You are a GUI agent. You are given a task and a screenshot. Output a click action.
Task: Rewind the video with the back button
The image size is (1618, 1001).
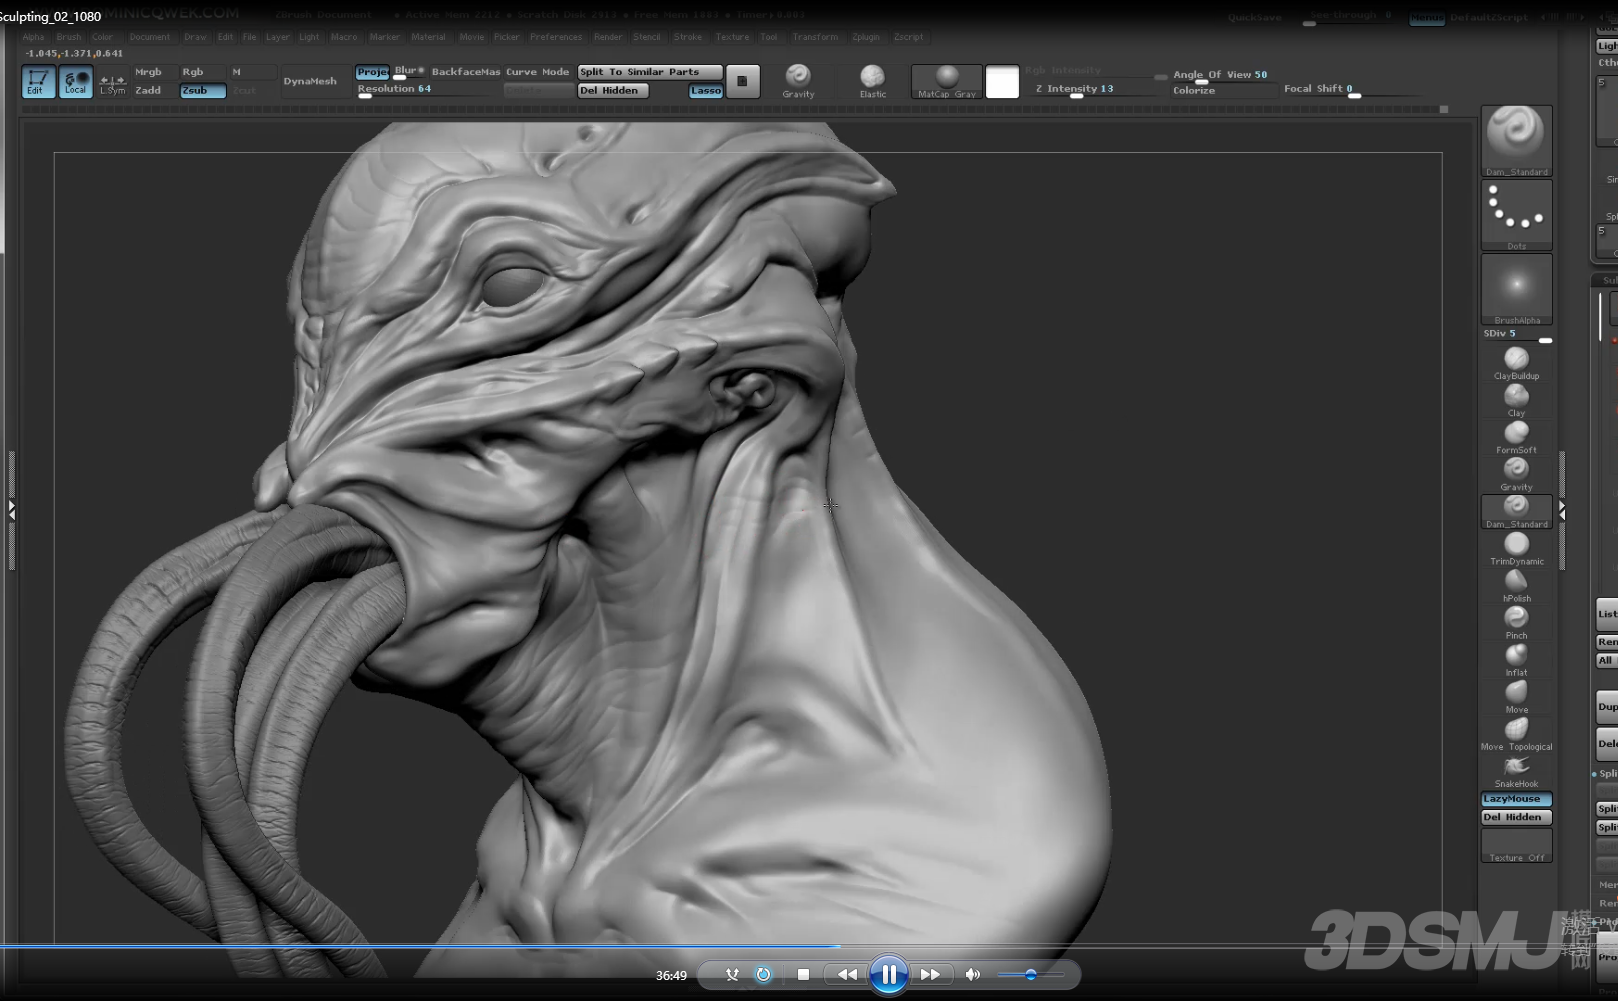[847, 974]
